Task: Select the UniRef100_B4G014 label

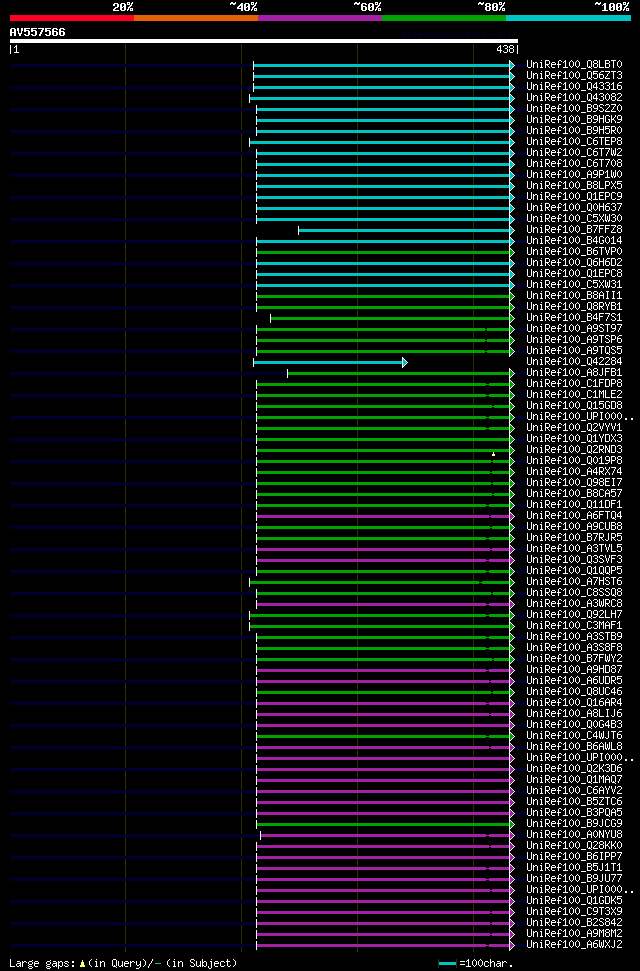Action: 574,241
